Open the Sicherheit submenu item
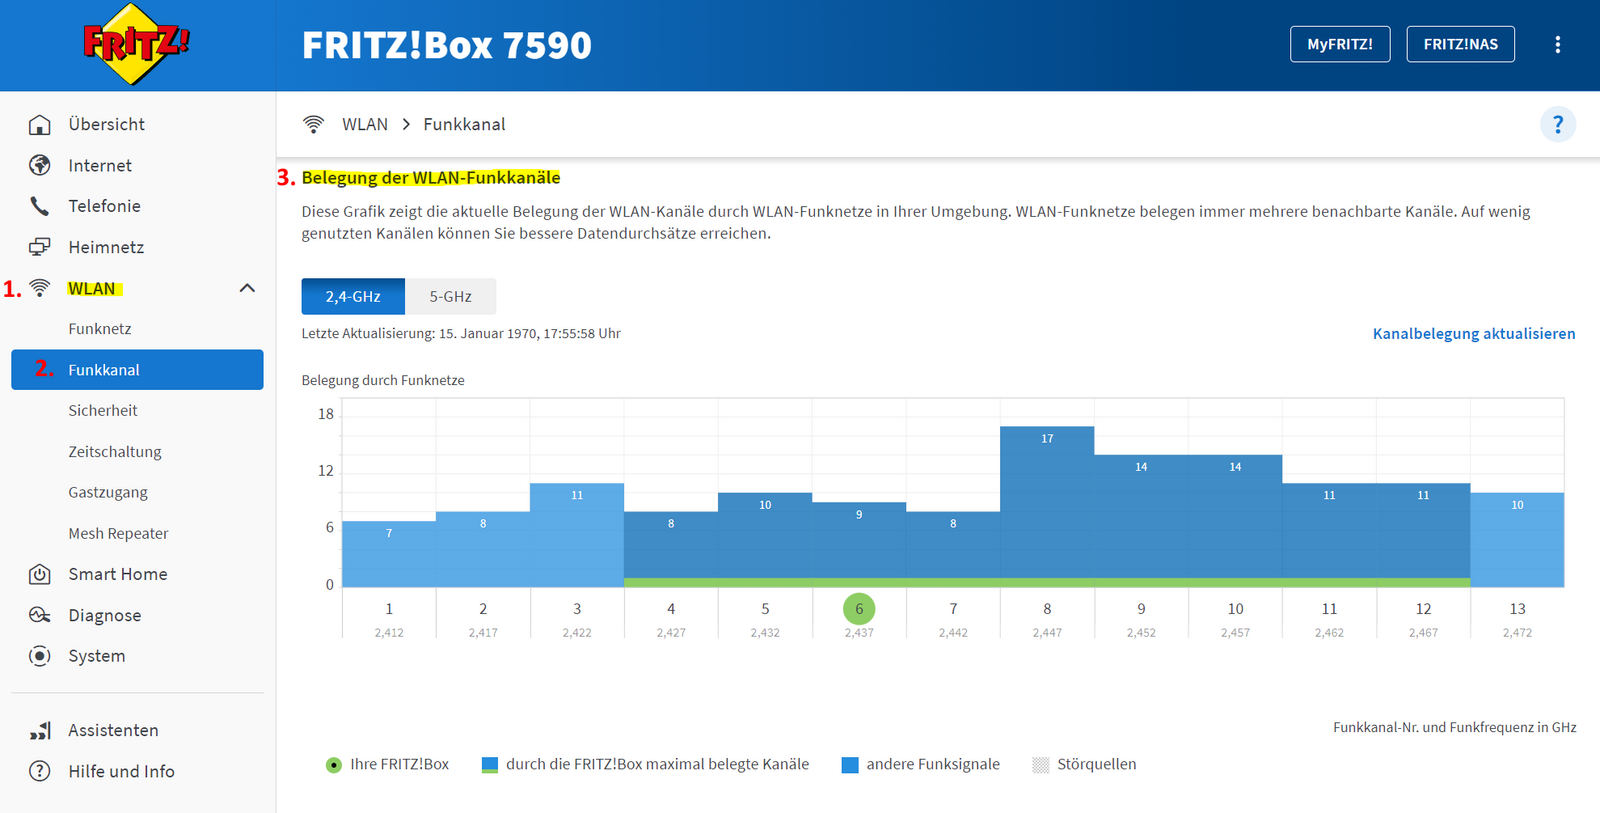 coord(103,410)
